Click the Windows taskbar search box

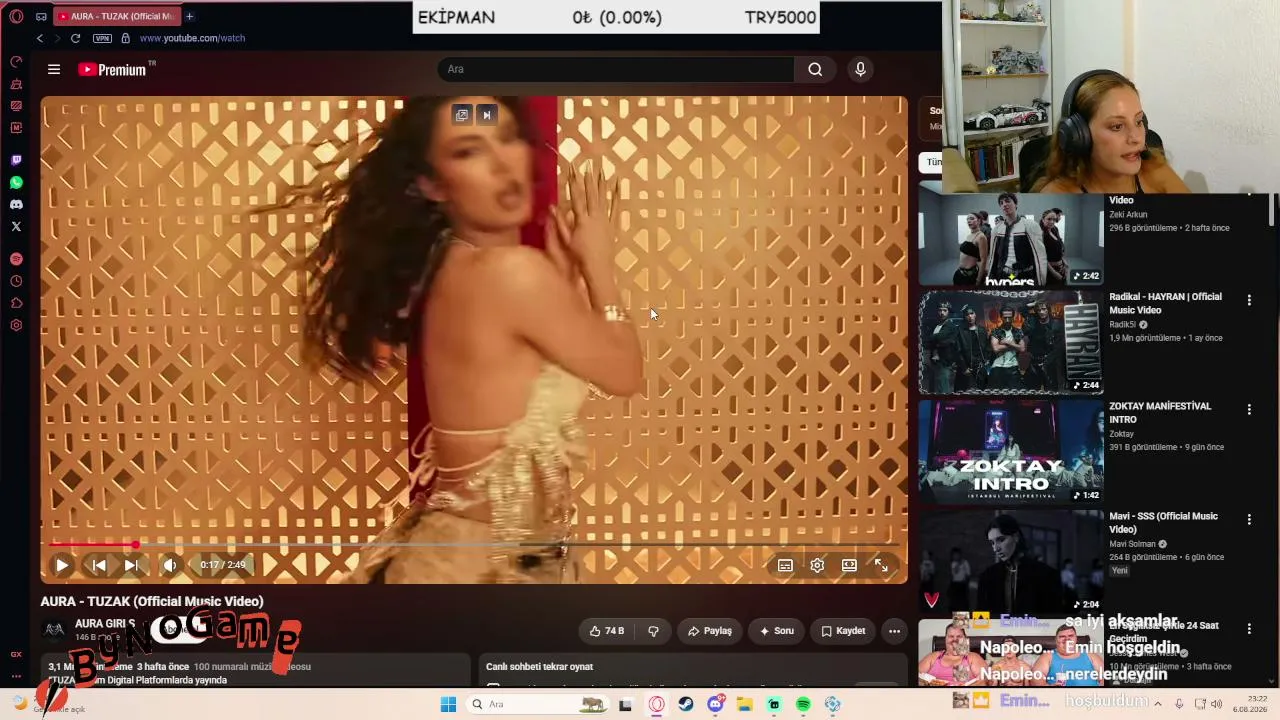tap(538, 704)
